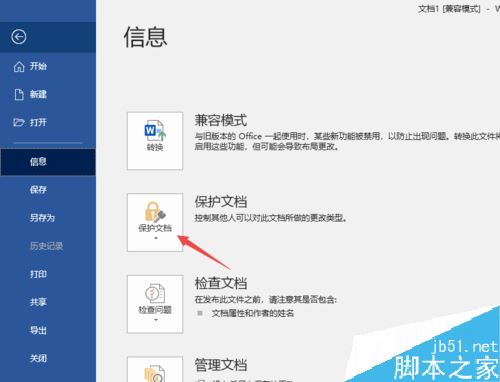
Task: Click the 文档属性和作者的姓名 text
Action: (x=253, y=313)
